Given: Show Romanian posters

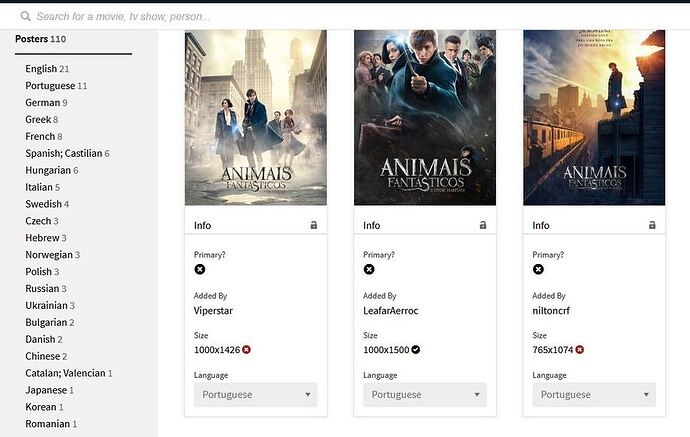Looking at the screenshot, I should 51,424.
